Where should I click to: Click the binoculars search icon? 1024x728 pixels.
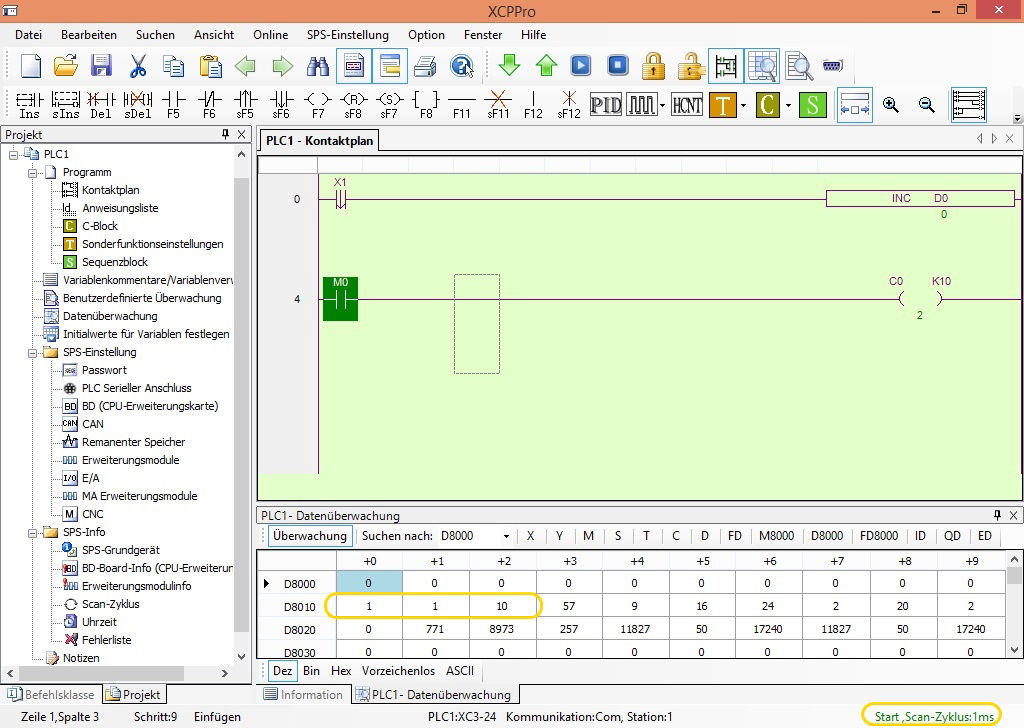click(318, 66)
